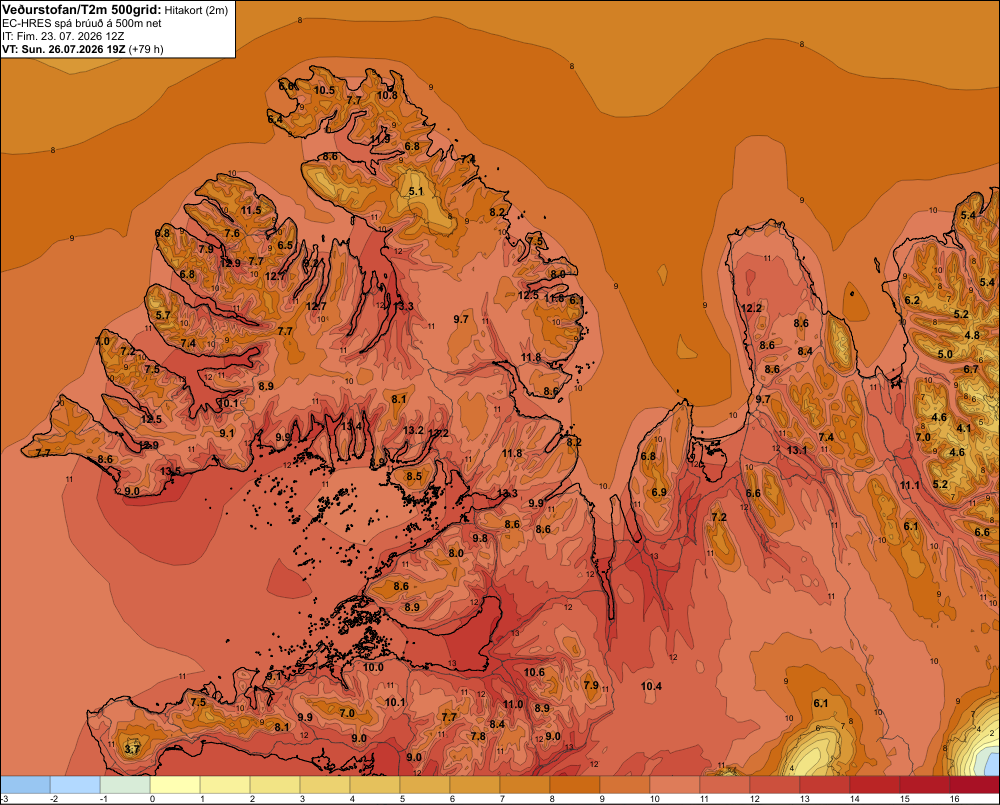
Task: Click the 3.7 temperature value
Action: pyautogui.click(x=132, y=749)
